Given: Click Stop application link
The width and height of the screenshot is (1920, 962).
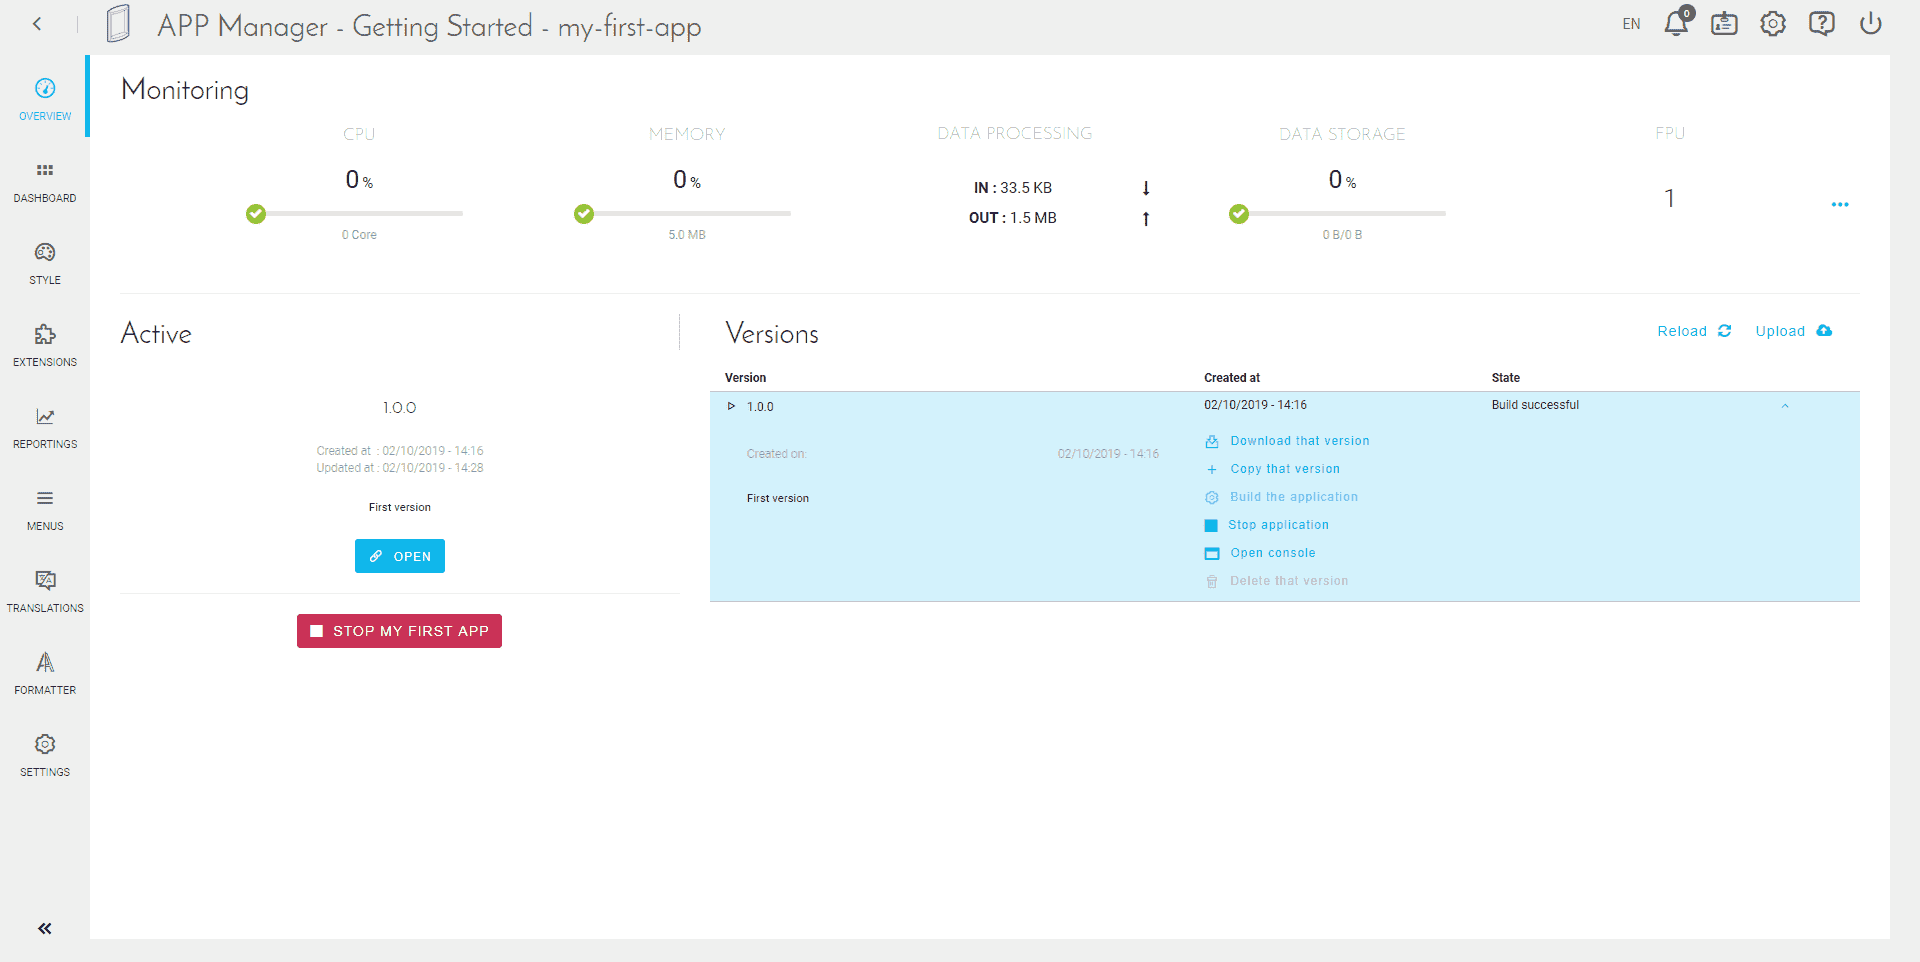Looking at the screenshot, I should 1279,525.
